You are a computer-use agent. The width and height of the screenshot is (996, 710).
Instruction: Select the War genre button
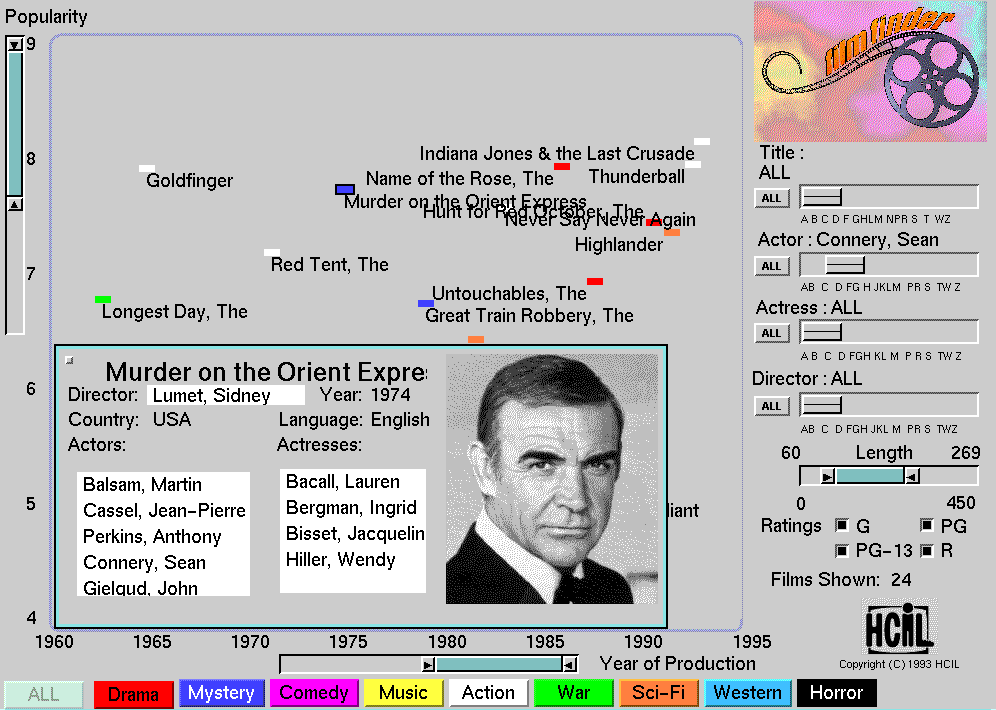click(x=574, y=693)
